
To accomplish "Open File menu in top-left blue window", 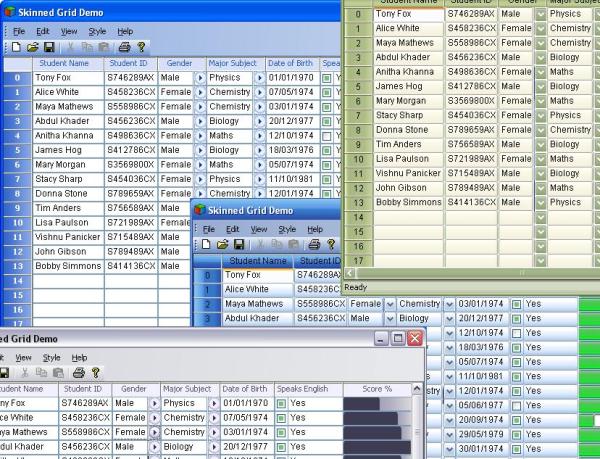I will click(19, 31).
